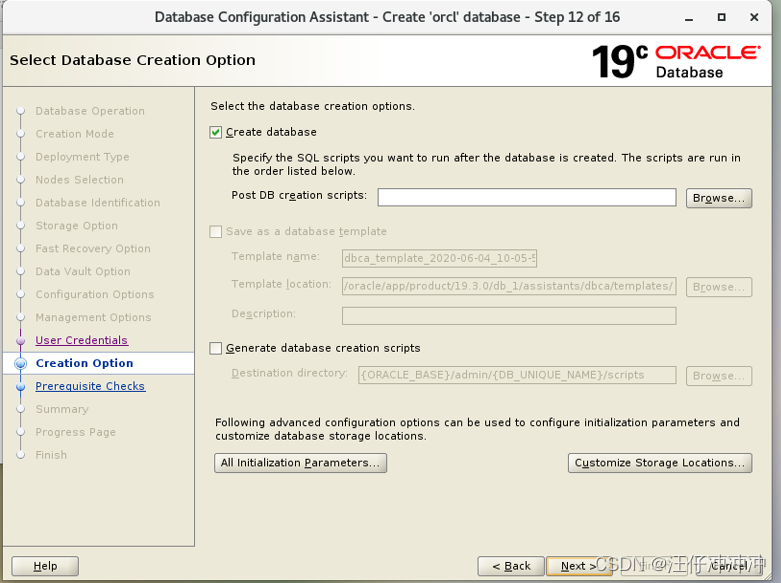Enable Generate database creation scripts checkbox
The image size is (781, 583).
point(215,348)
